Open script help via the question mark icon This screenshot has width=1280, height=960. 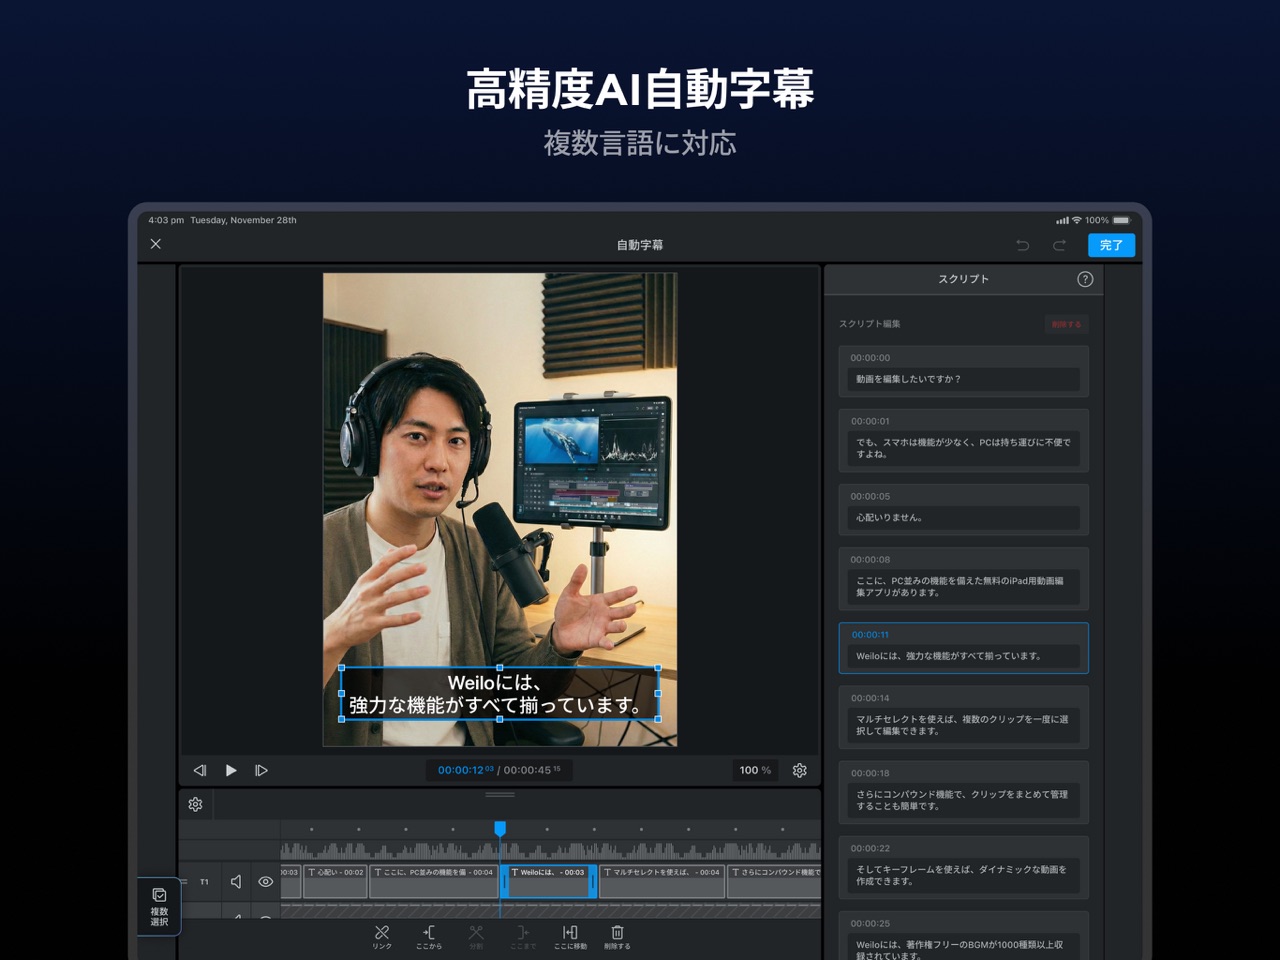(x=1085, y=279)
